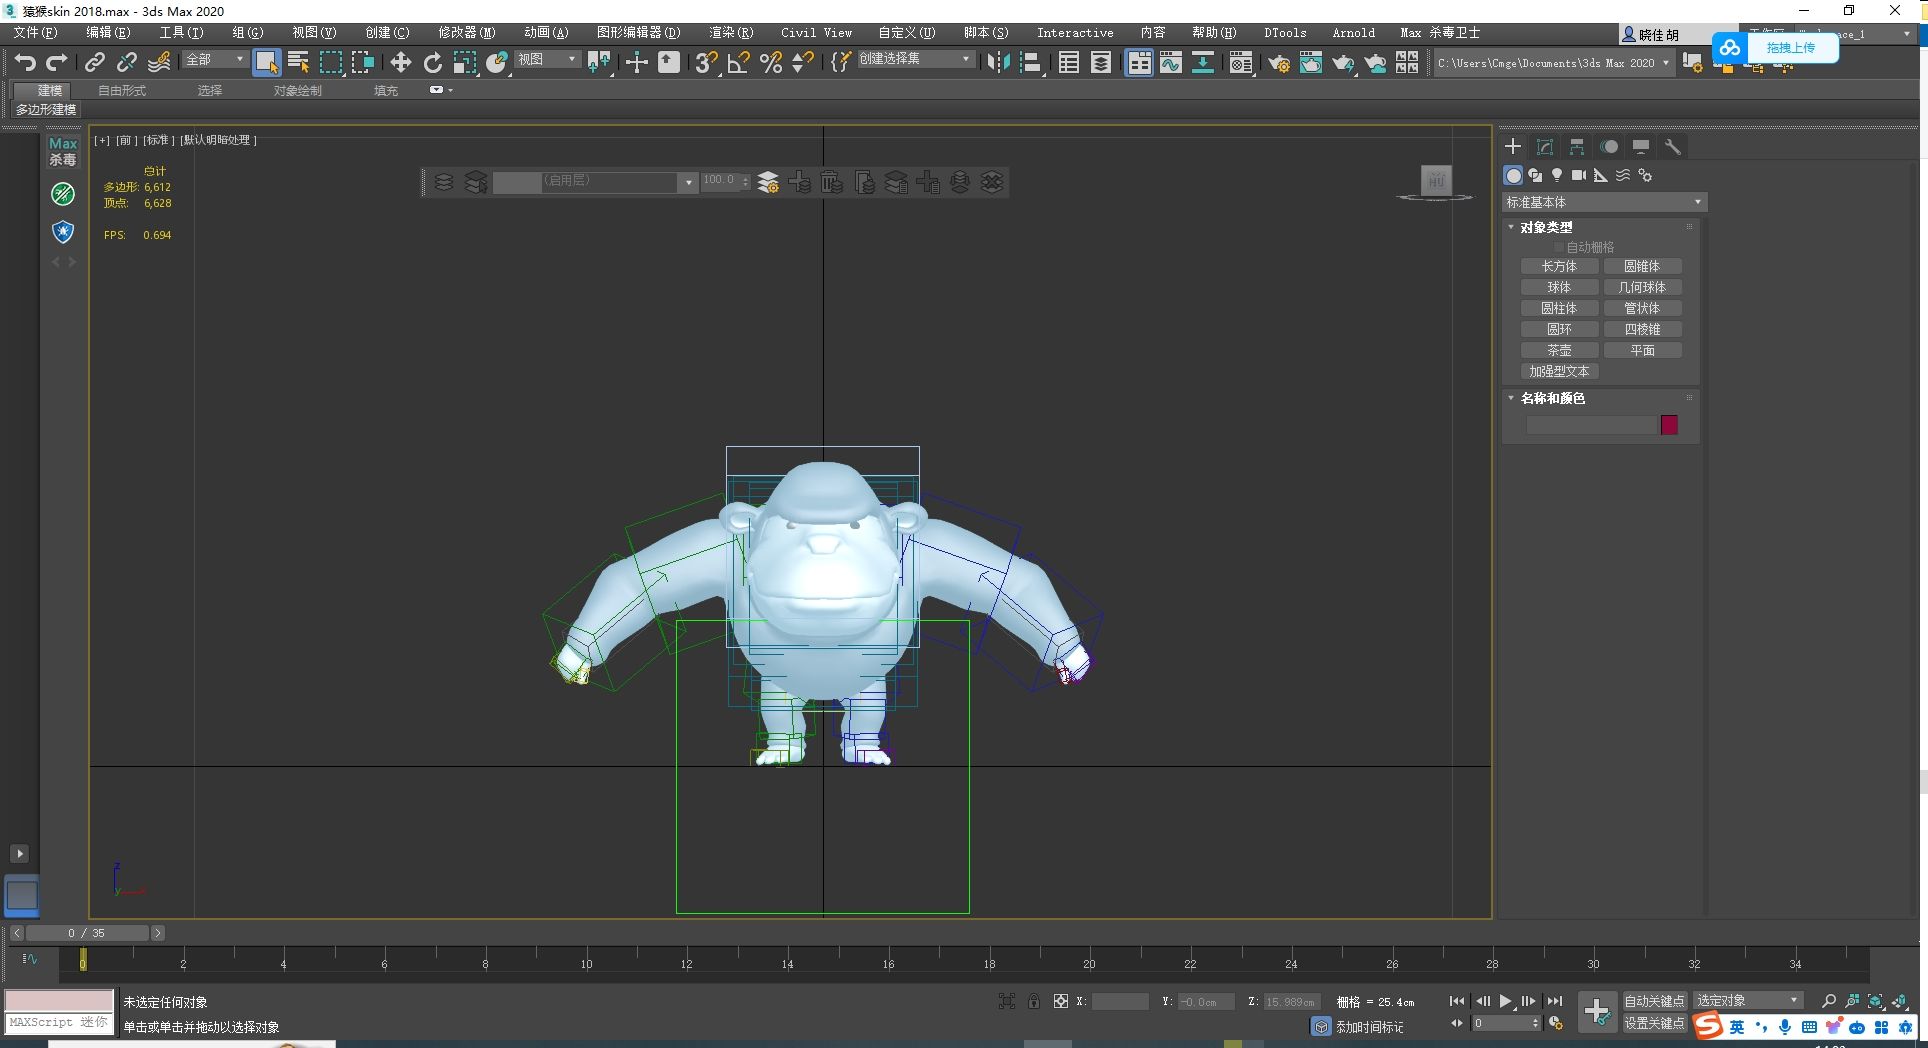Activate the Unlink Selection tool
Viewport: 1928px width, 1048px height.
pos(127,62)
